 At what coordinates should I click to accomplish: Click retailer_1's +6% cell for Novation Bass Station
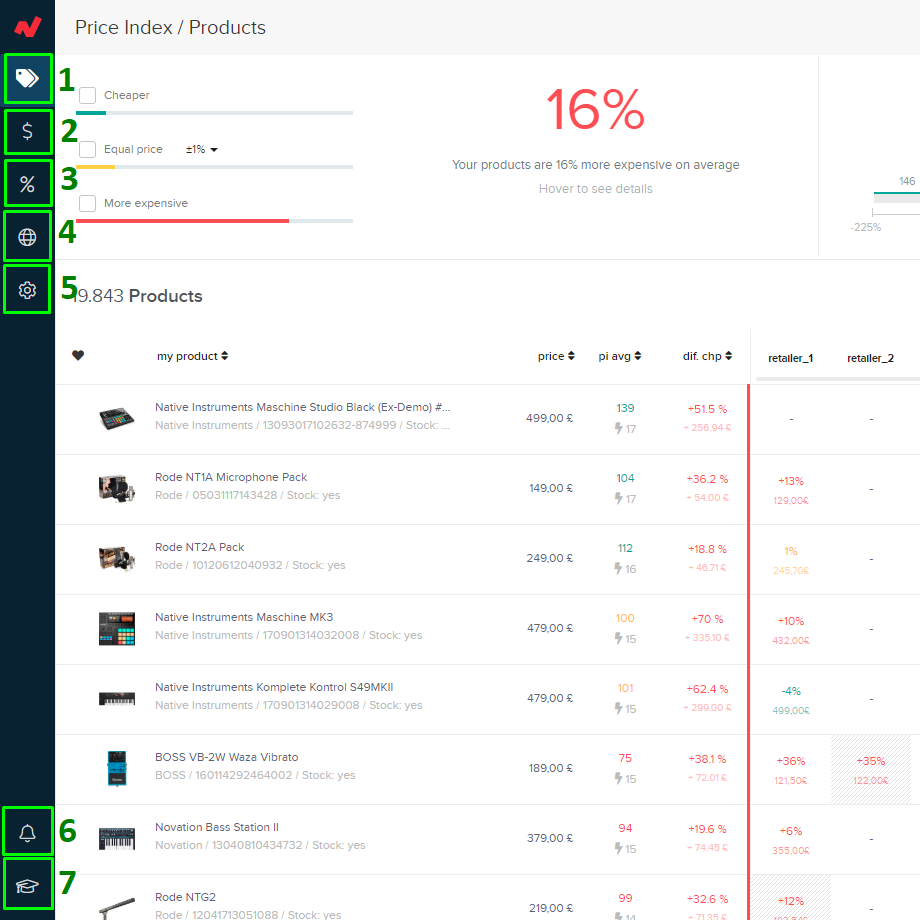[x=790, y=839]
